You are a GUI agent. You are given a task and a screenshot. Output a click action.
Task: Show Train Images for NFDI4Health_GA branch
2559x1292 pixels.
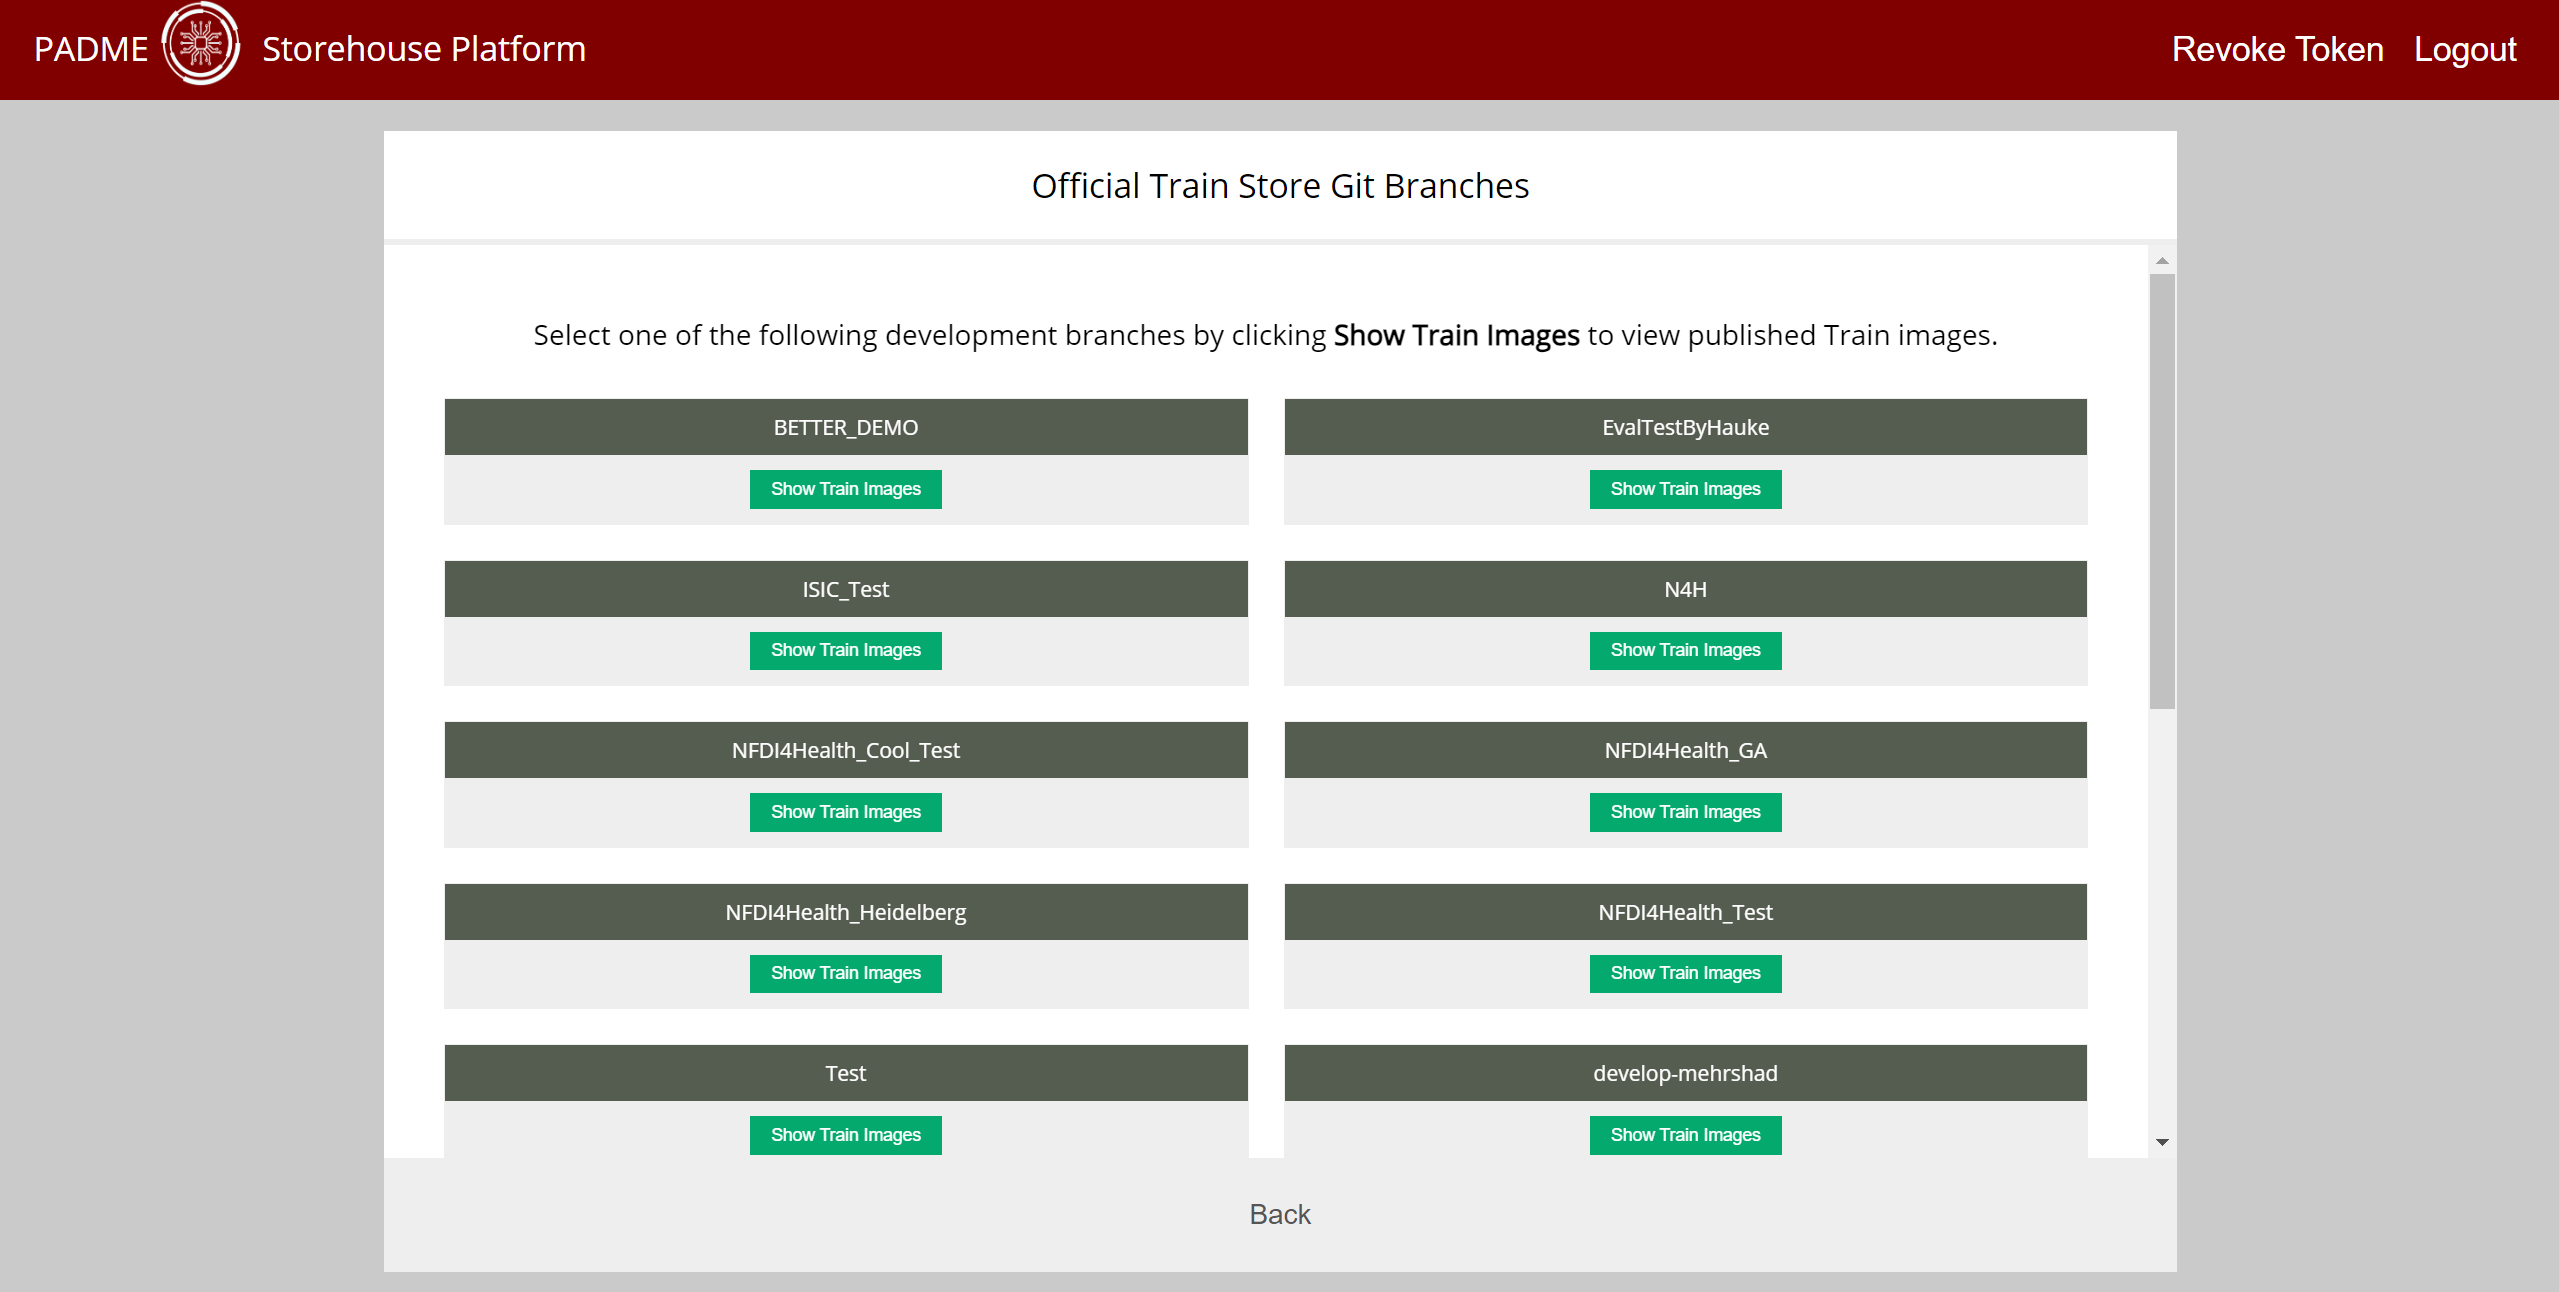tap(1685, 812)
